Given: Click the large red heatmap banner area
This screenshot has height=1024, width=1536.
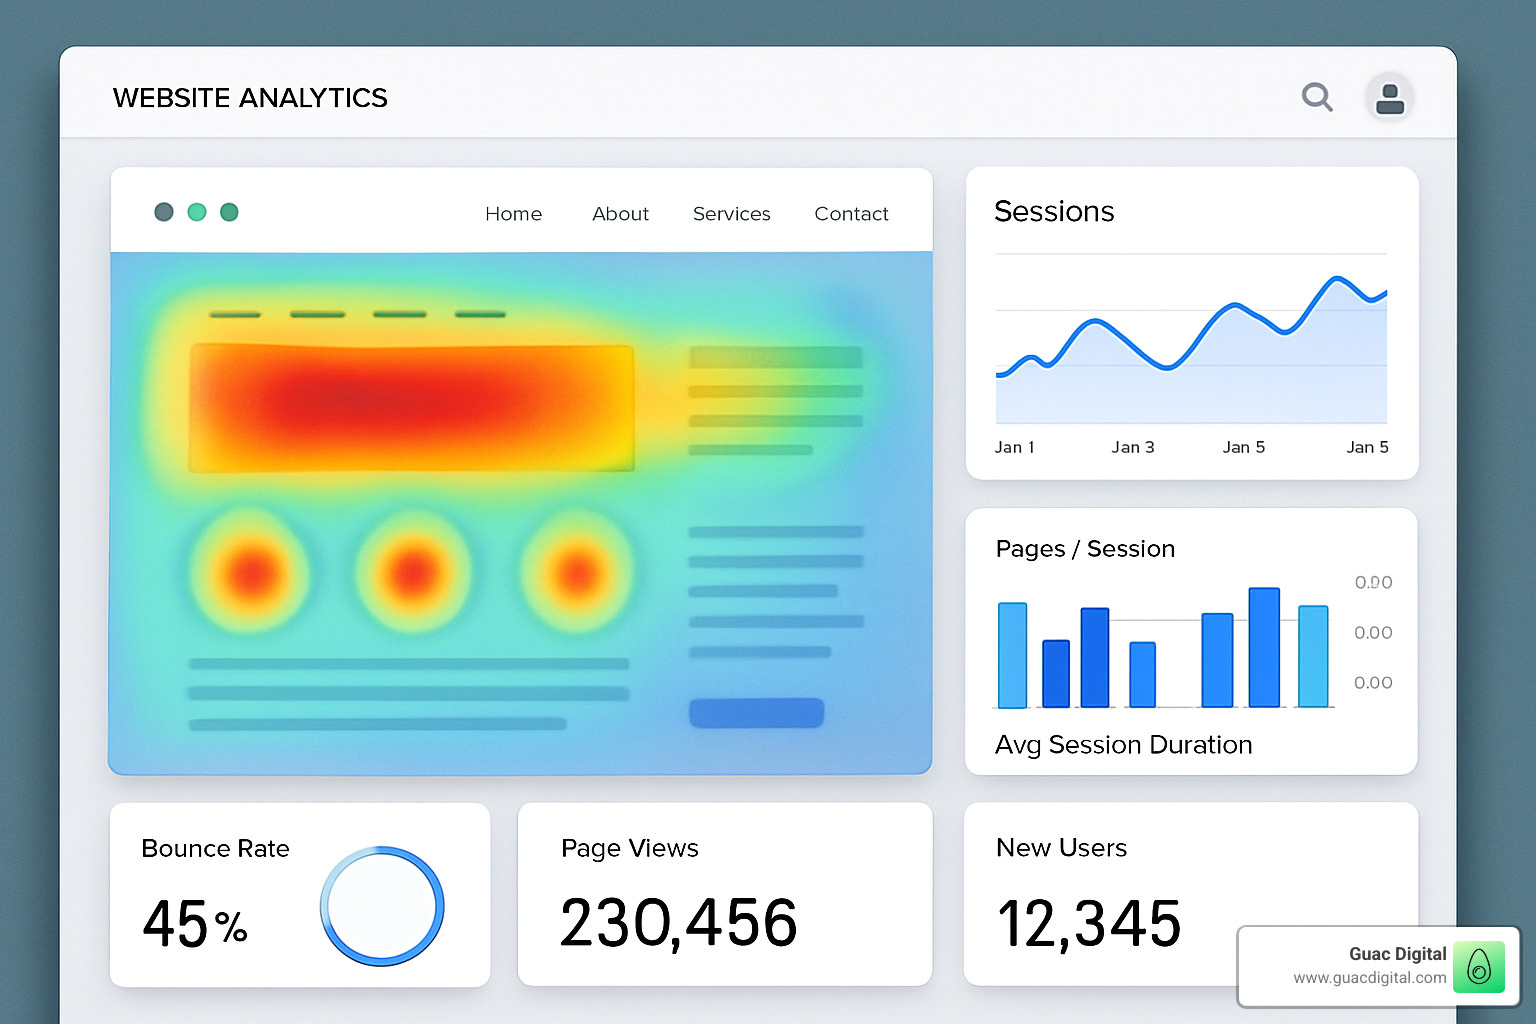Looking at the screenshot, I should (412, 408).
